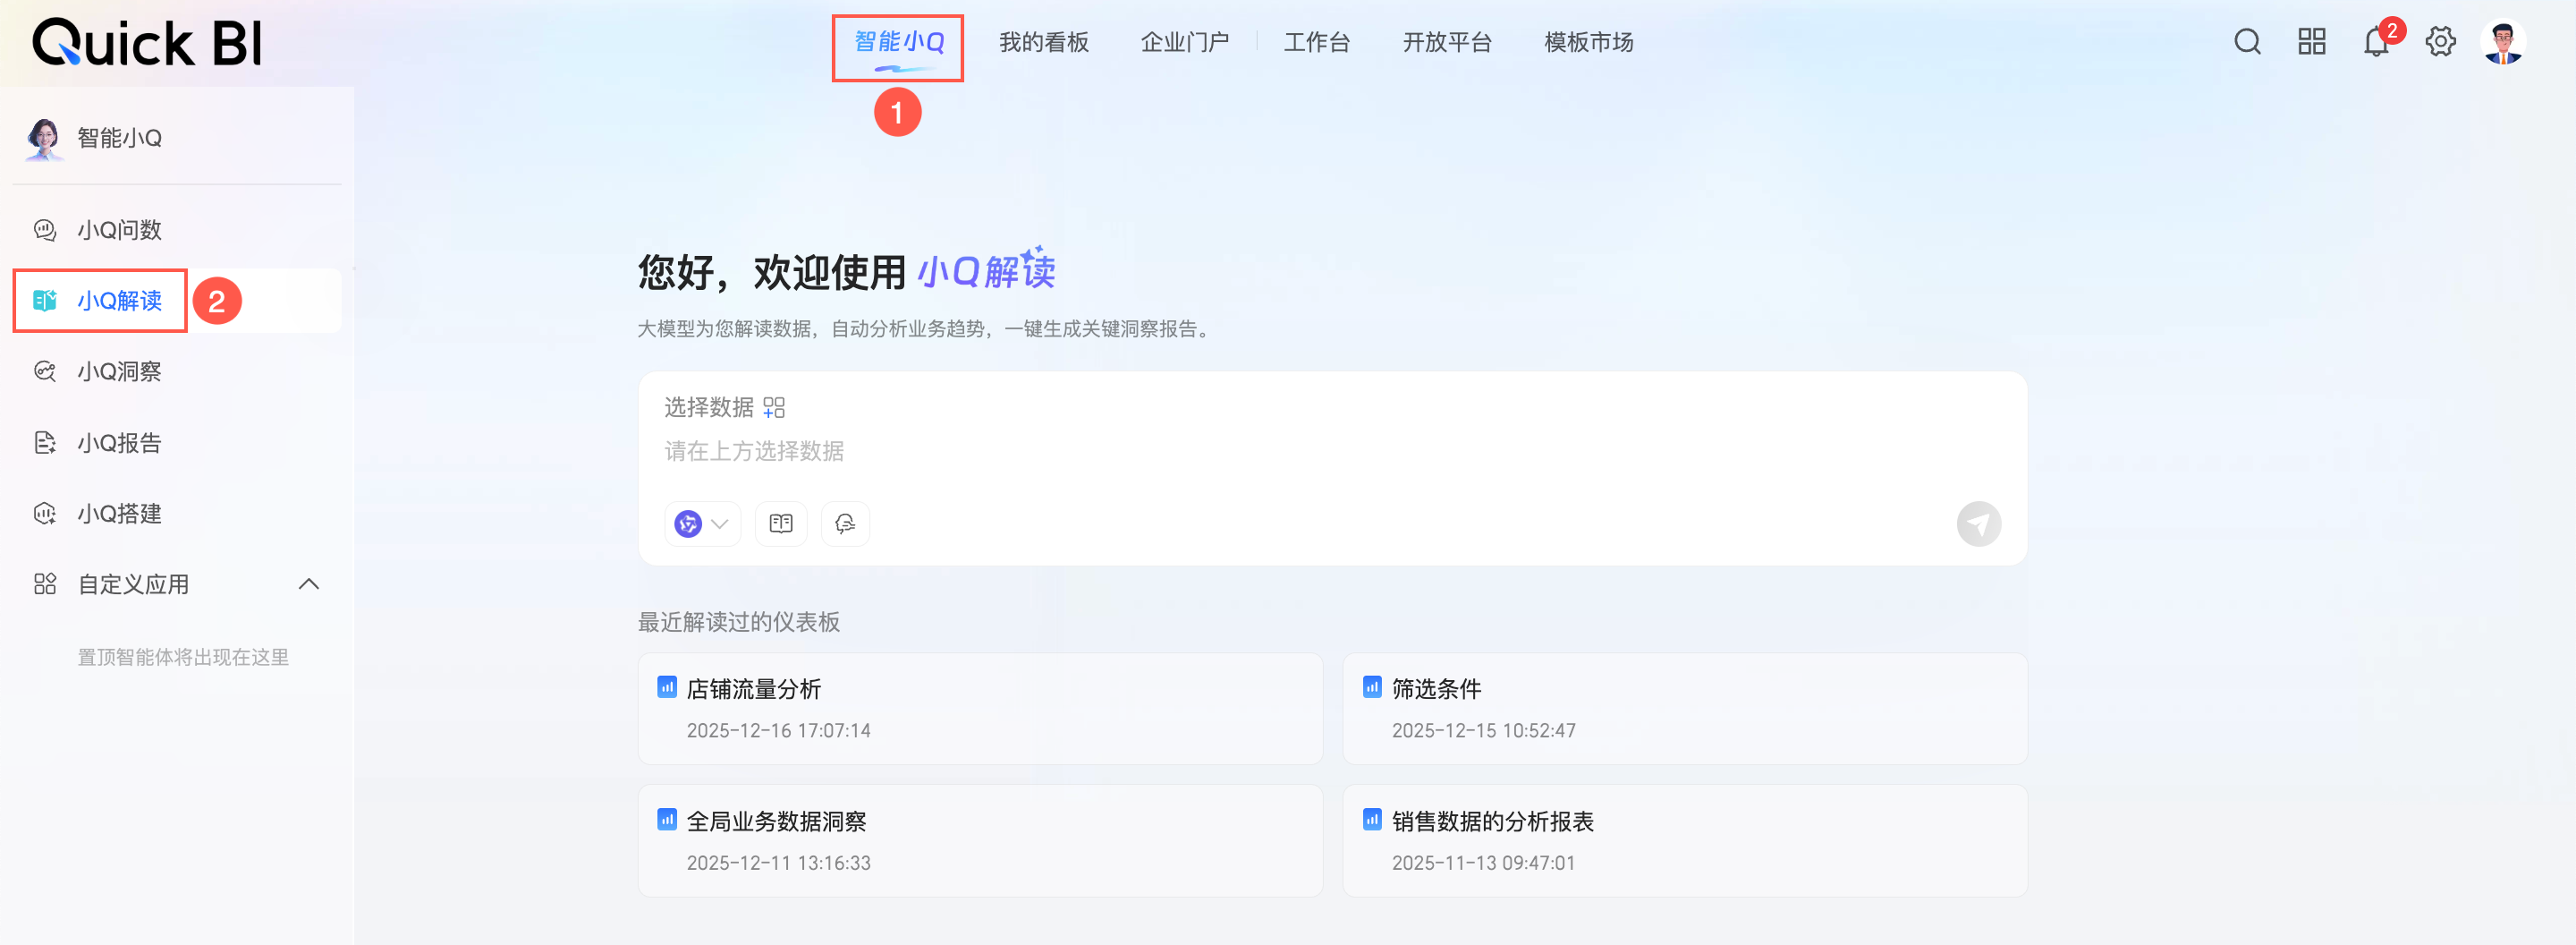The image size is (2576, 945).
Task: Click the open-book icon below the input
Action: (781, 523)
